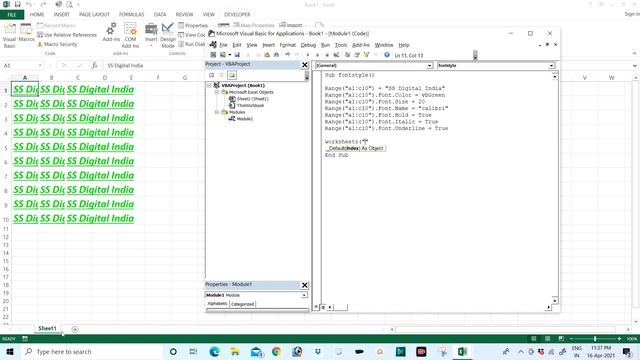
Task: Click Macro Security in the Code group
Action: coord(57,44)
